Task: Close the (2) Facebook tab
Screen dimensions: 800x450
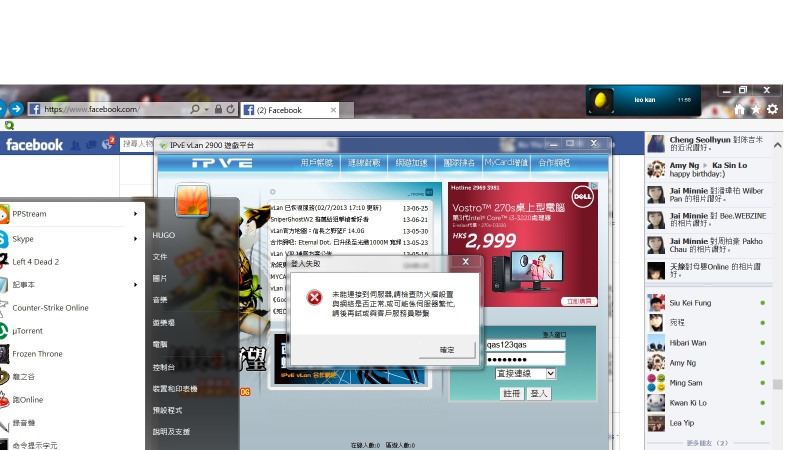Action: (x=333, y=110)
